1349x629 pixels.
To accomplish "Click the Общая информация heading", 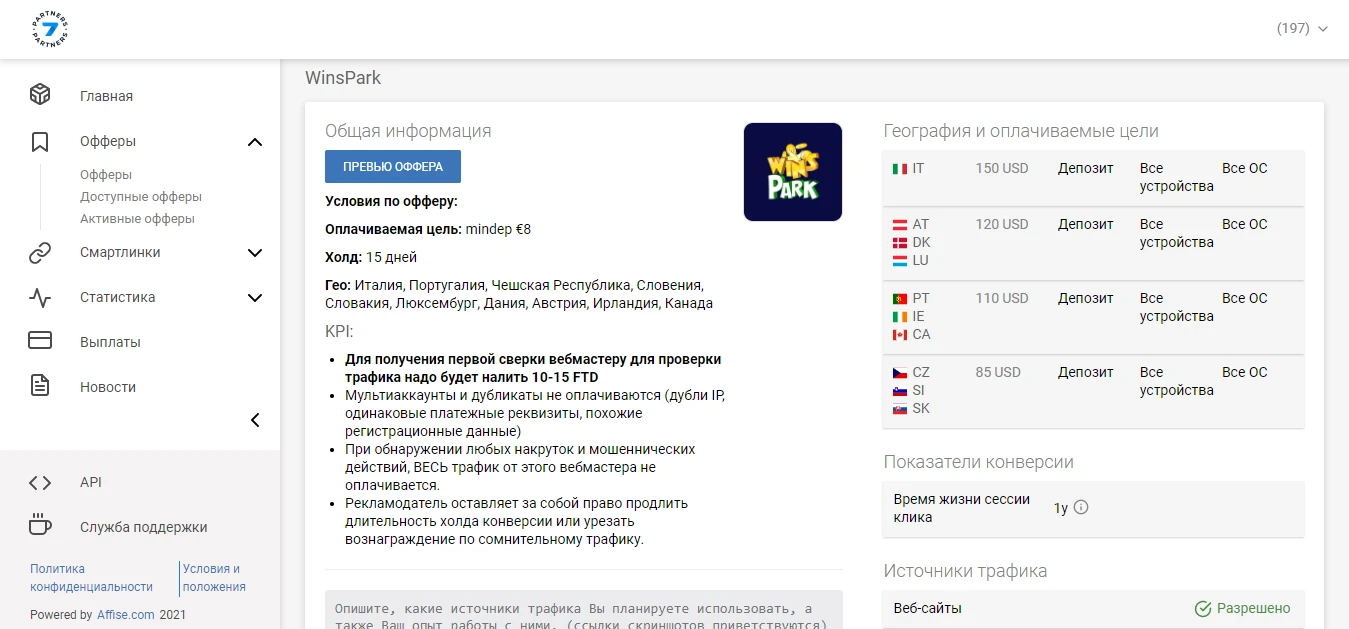I will [x=408, y=131].
